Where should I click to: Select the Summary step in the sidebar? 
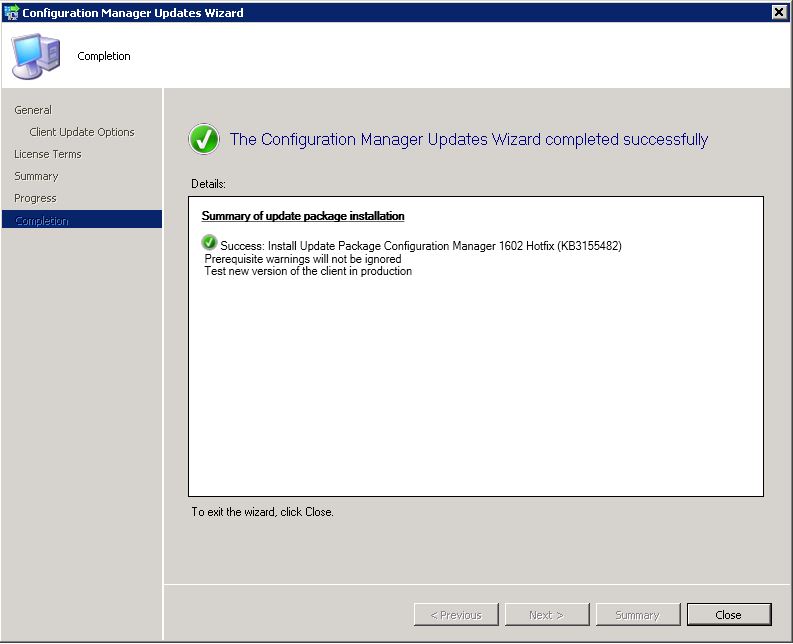pyautogui.click(x=36, y=176)
